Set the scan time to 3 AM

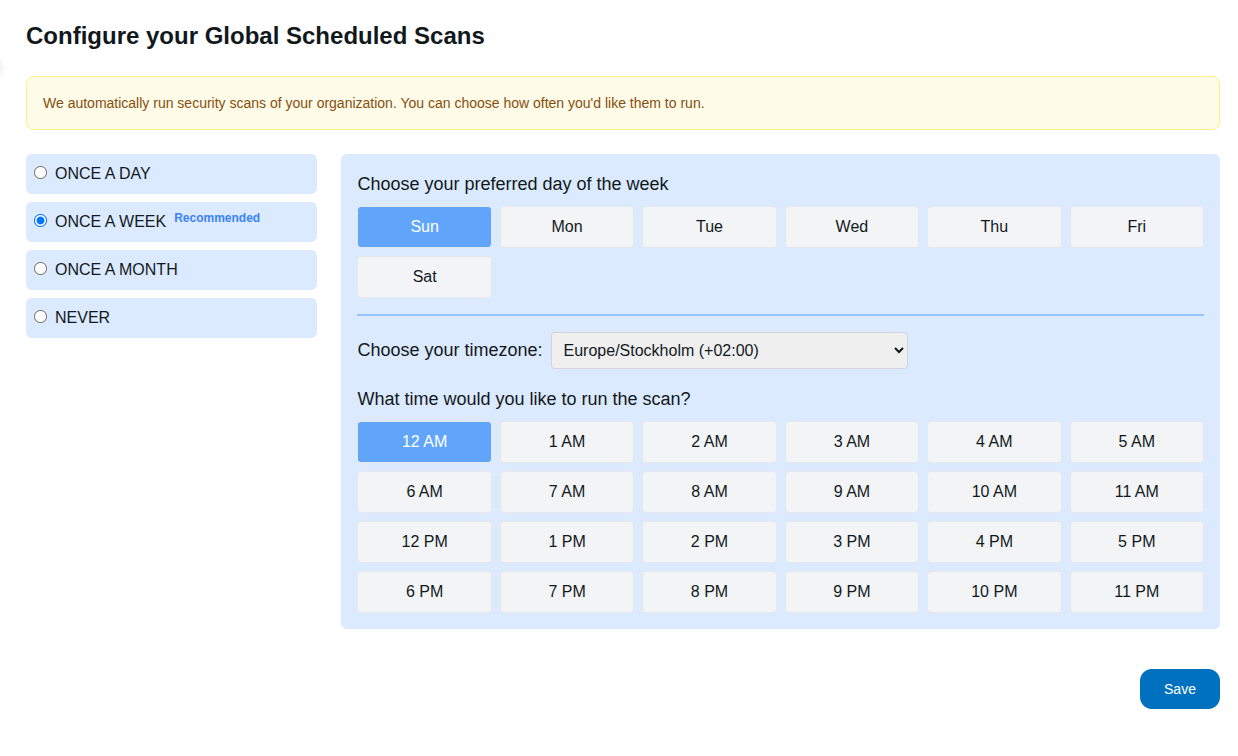pyautogui.click(x=851, y=441)
